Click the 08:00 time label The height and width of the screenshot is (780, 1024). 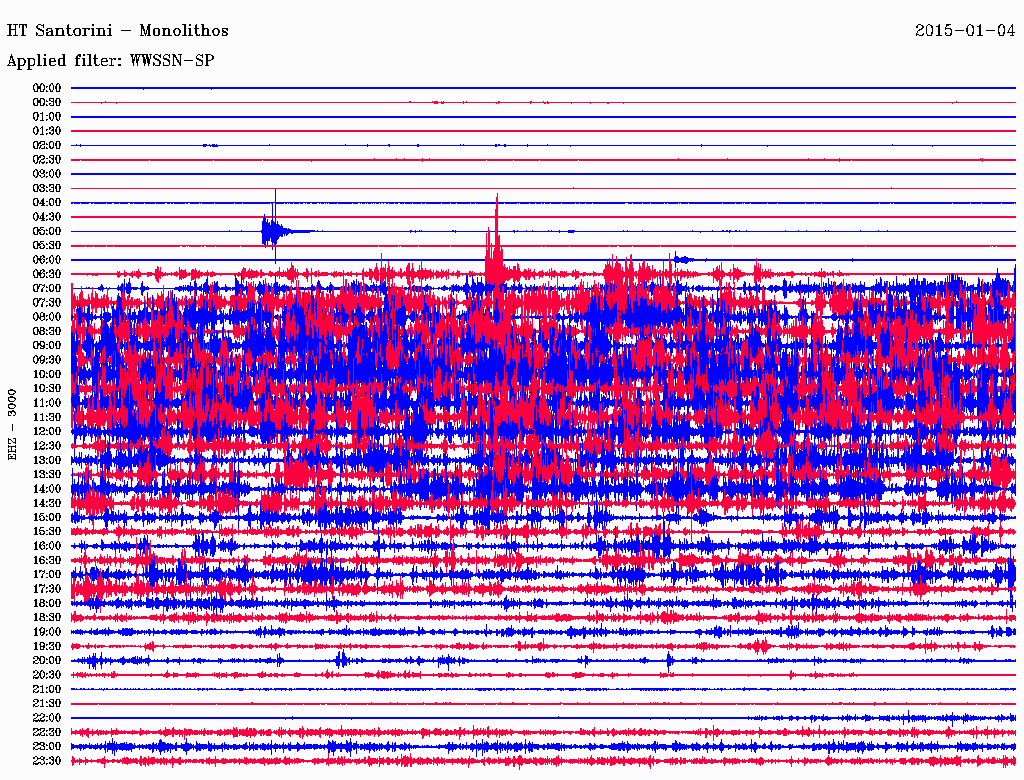point(46,317)
